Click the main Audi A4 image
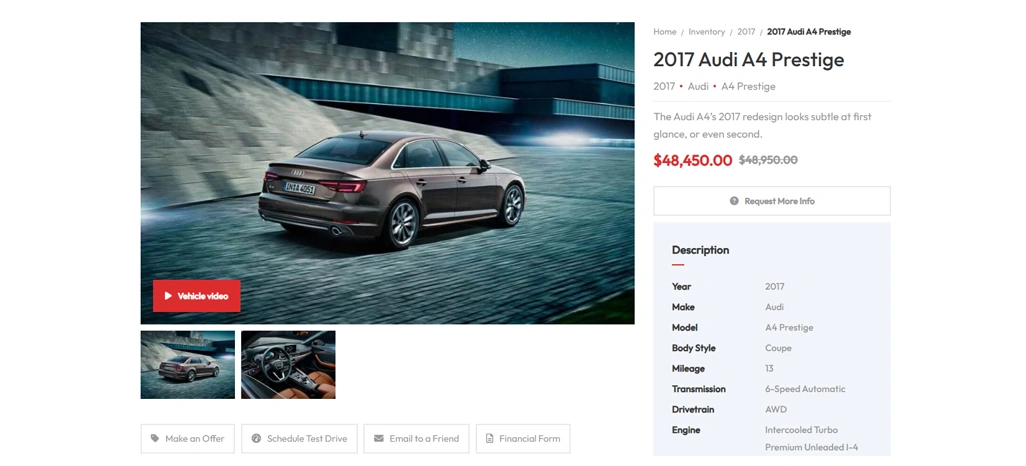Screen dimensions: 1026x466 (387, 173)
